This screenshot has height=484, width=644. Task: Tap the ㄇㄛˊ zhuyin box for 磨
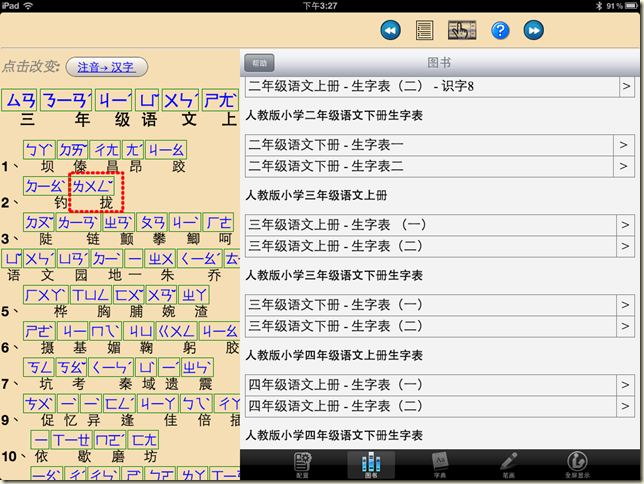click(110, 440)
